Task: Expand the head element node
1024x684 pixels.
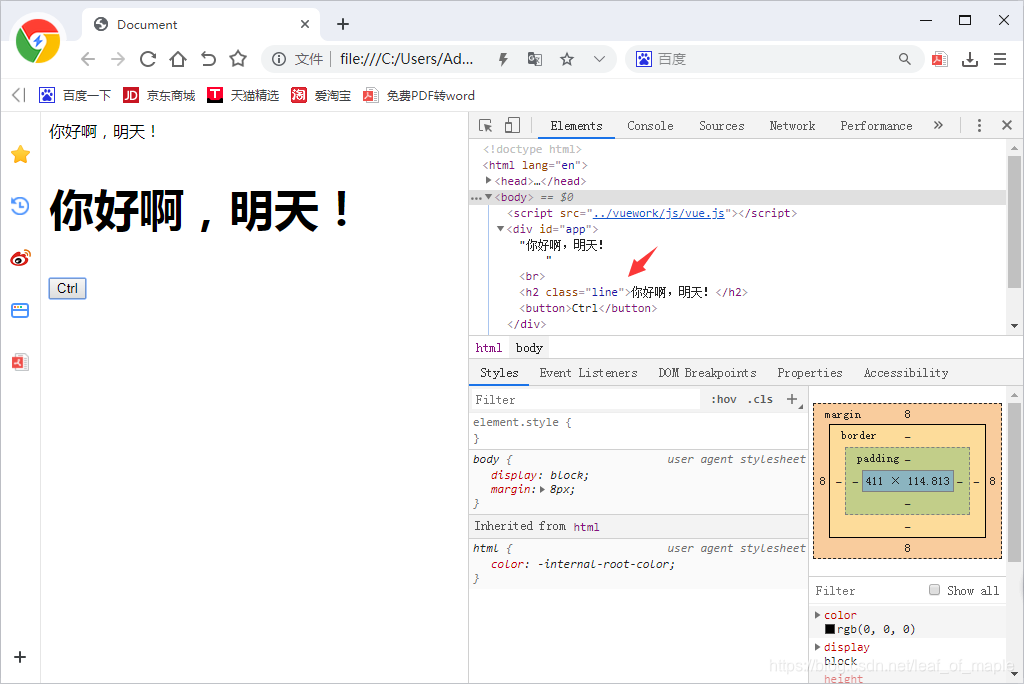Action: 488,180
